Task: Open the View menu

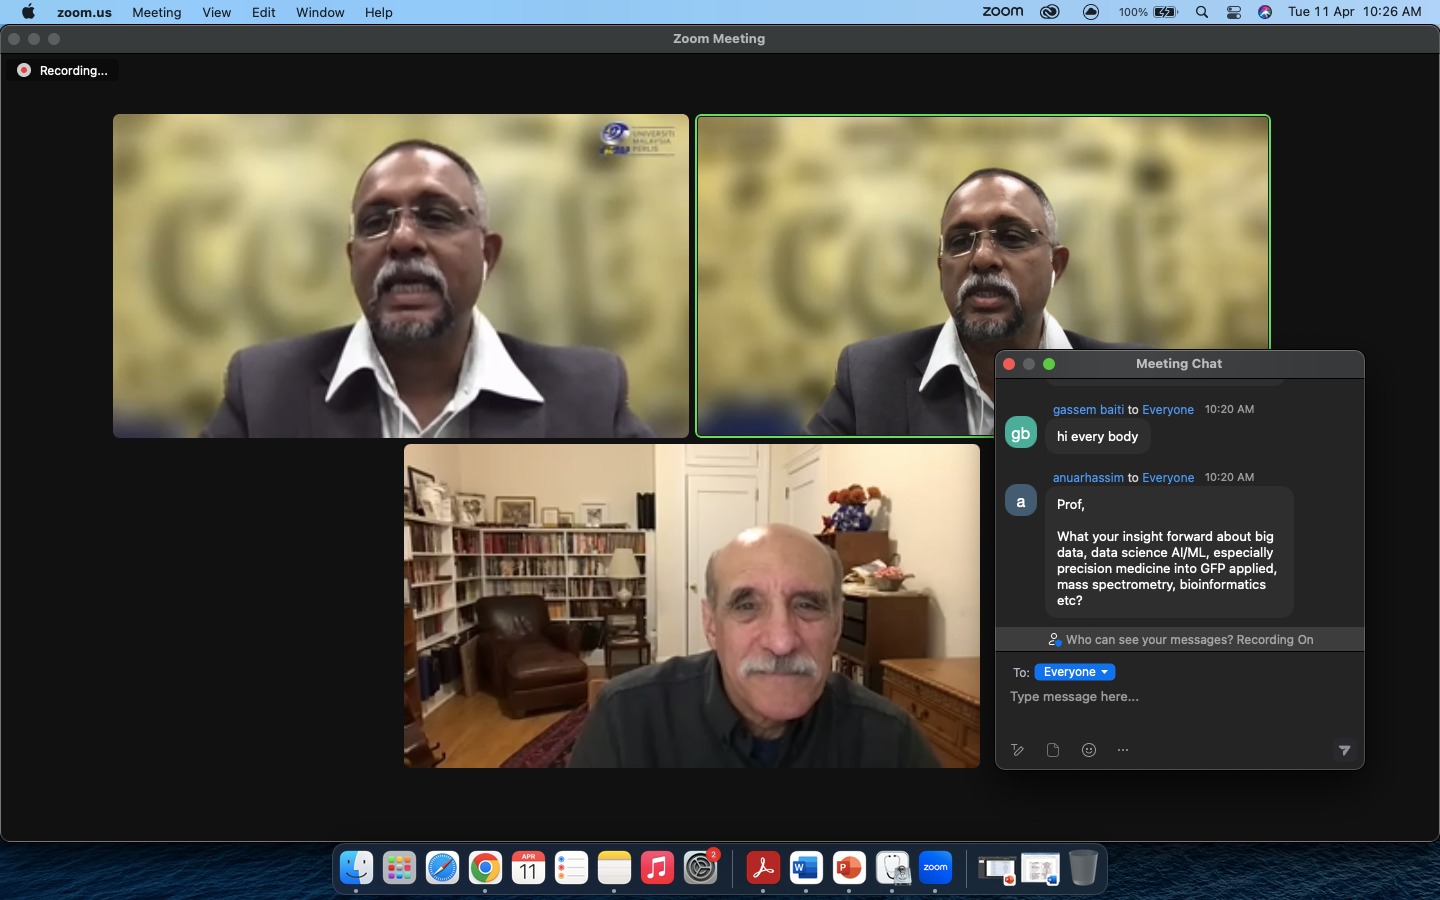Action: (x=216, y=12)
